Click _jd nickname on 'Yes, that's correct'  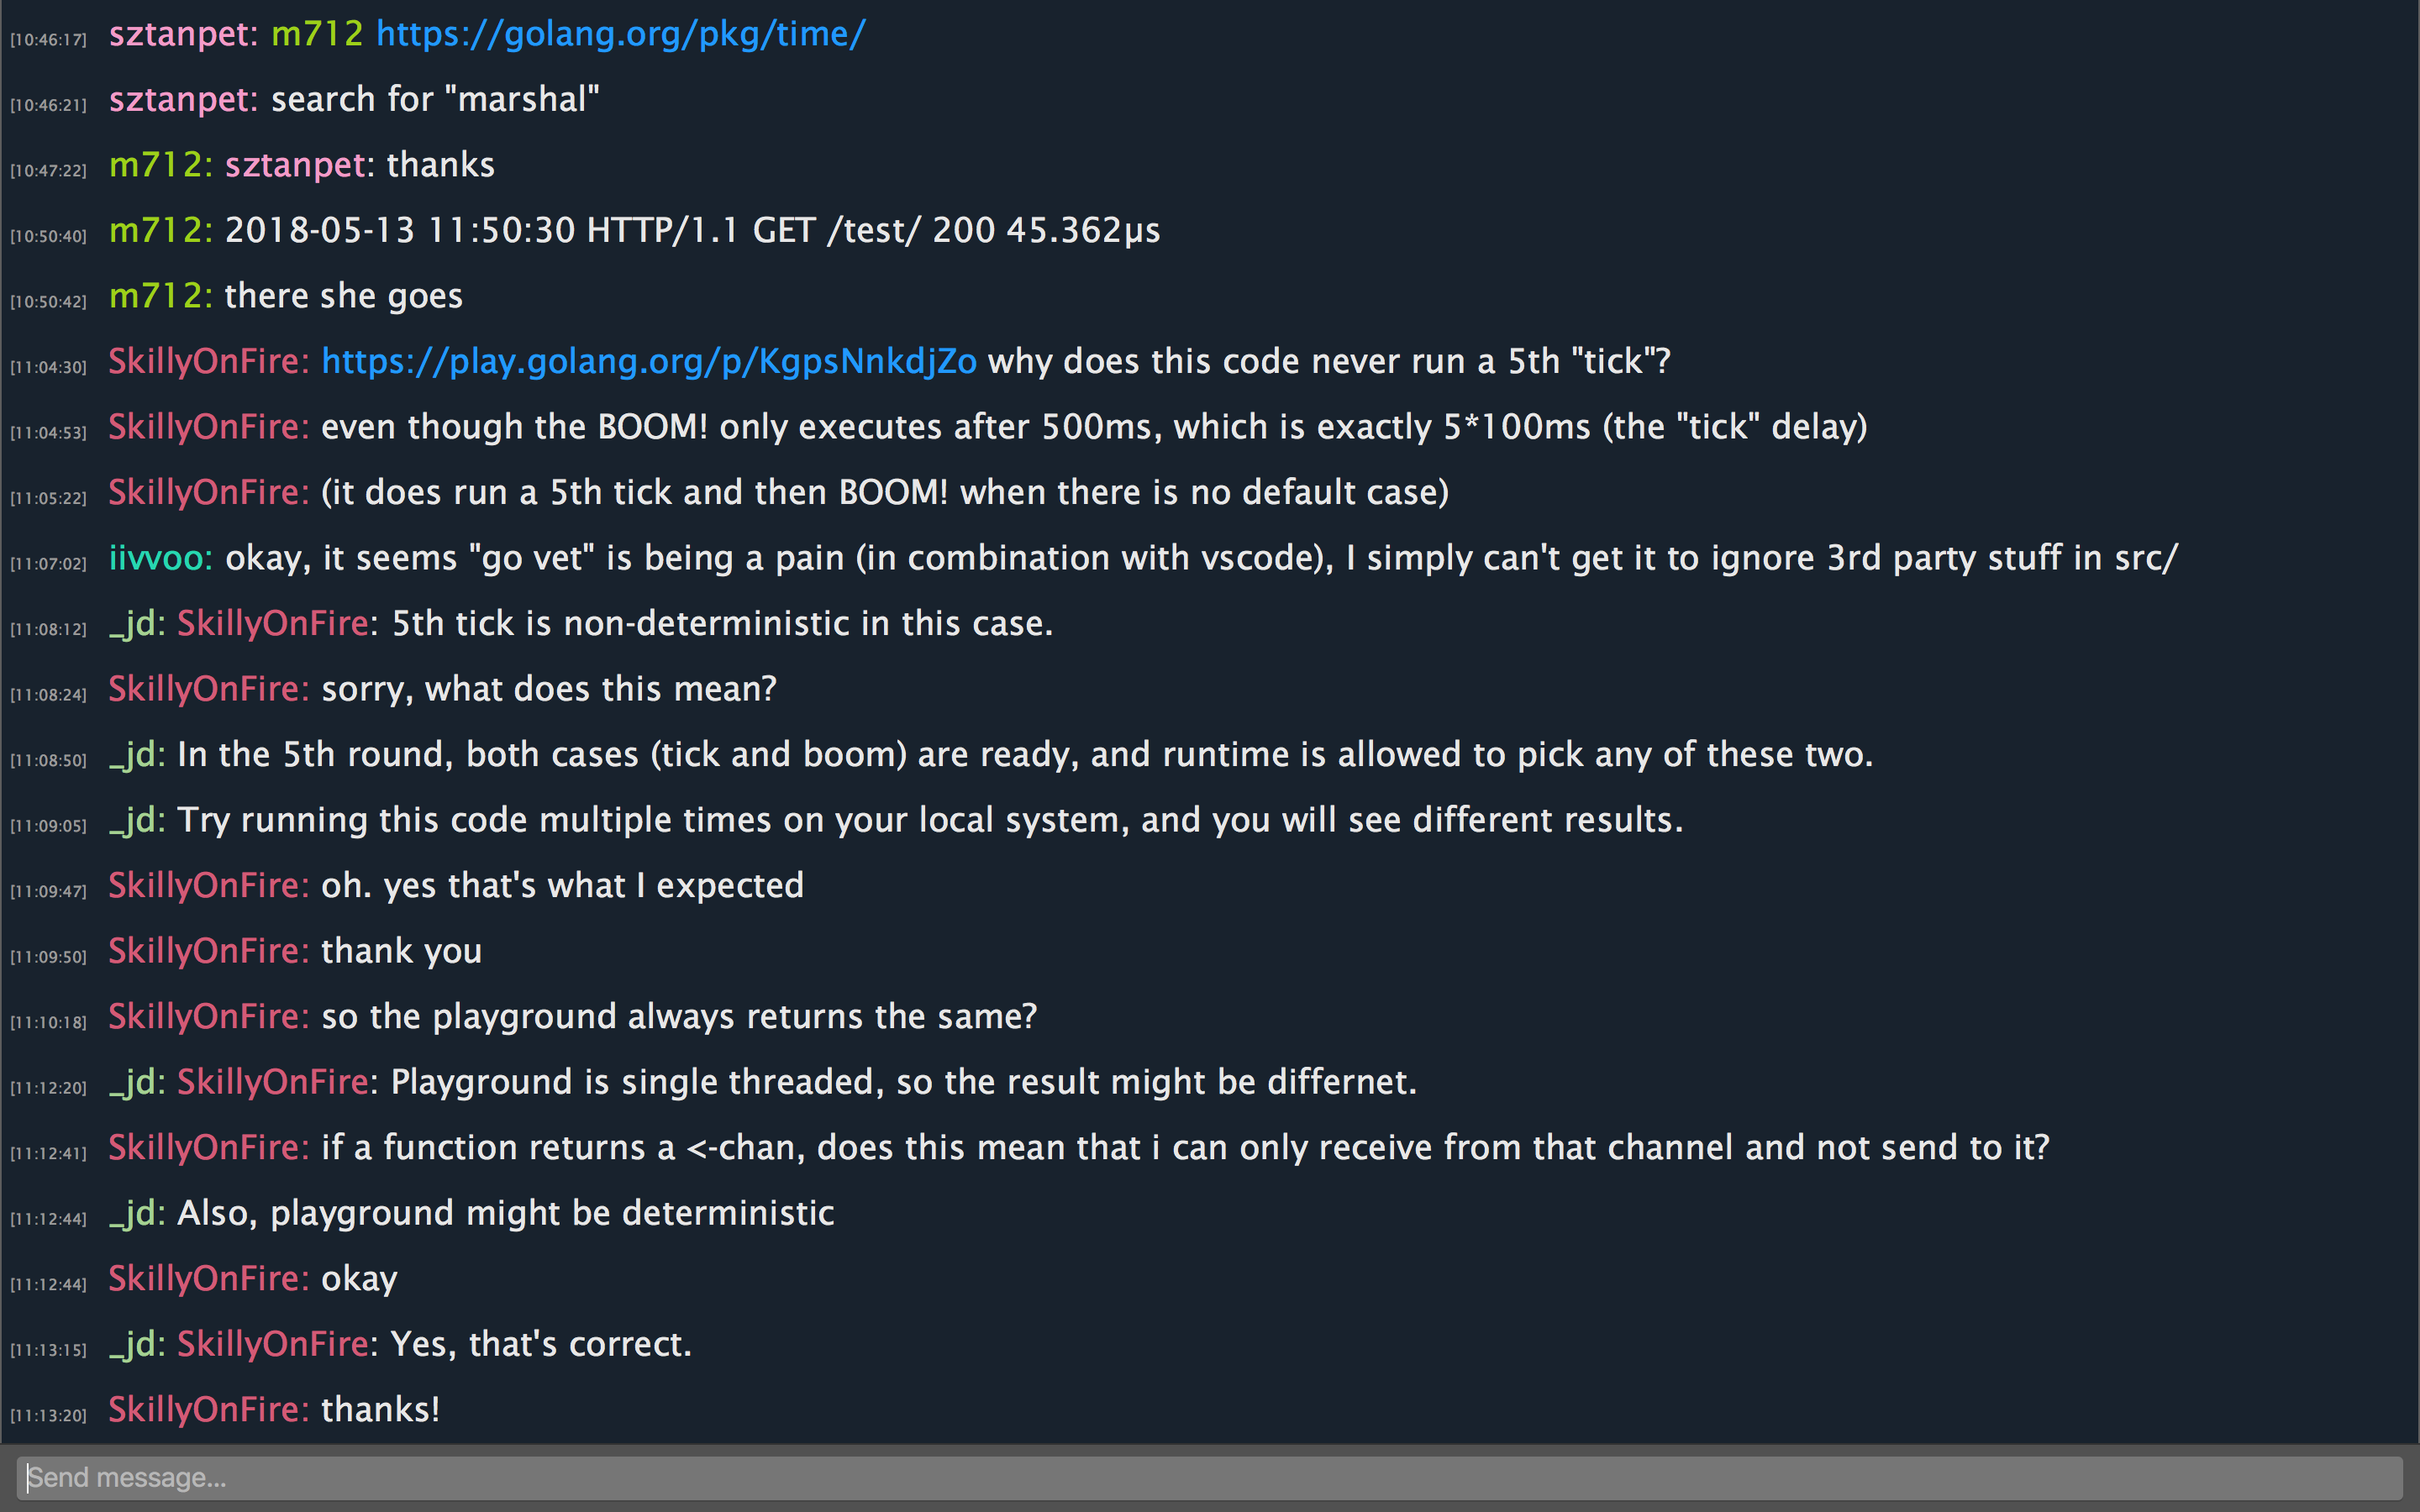(137, 1344)
